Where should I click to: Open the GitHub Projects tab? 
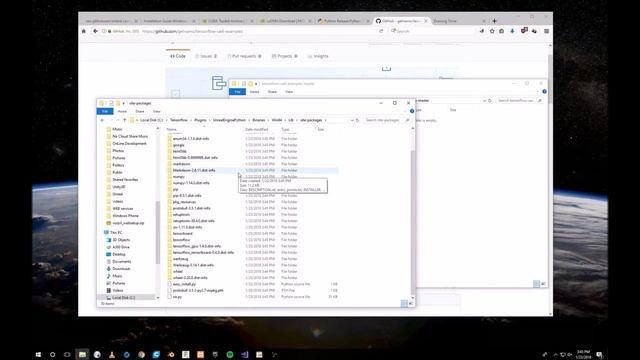point(284,56)
